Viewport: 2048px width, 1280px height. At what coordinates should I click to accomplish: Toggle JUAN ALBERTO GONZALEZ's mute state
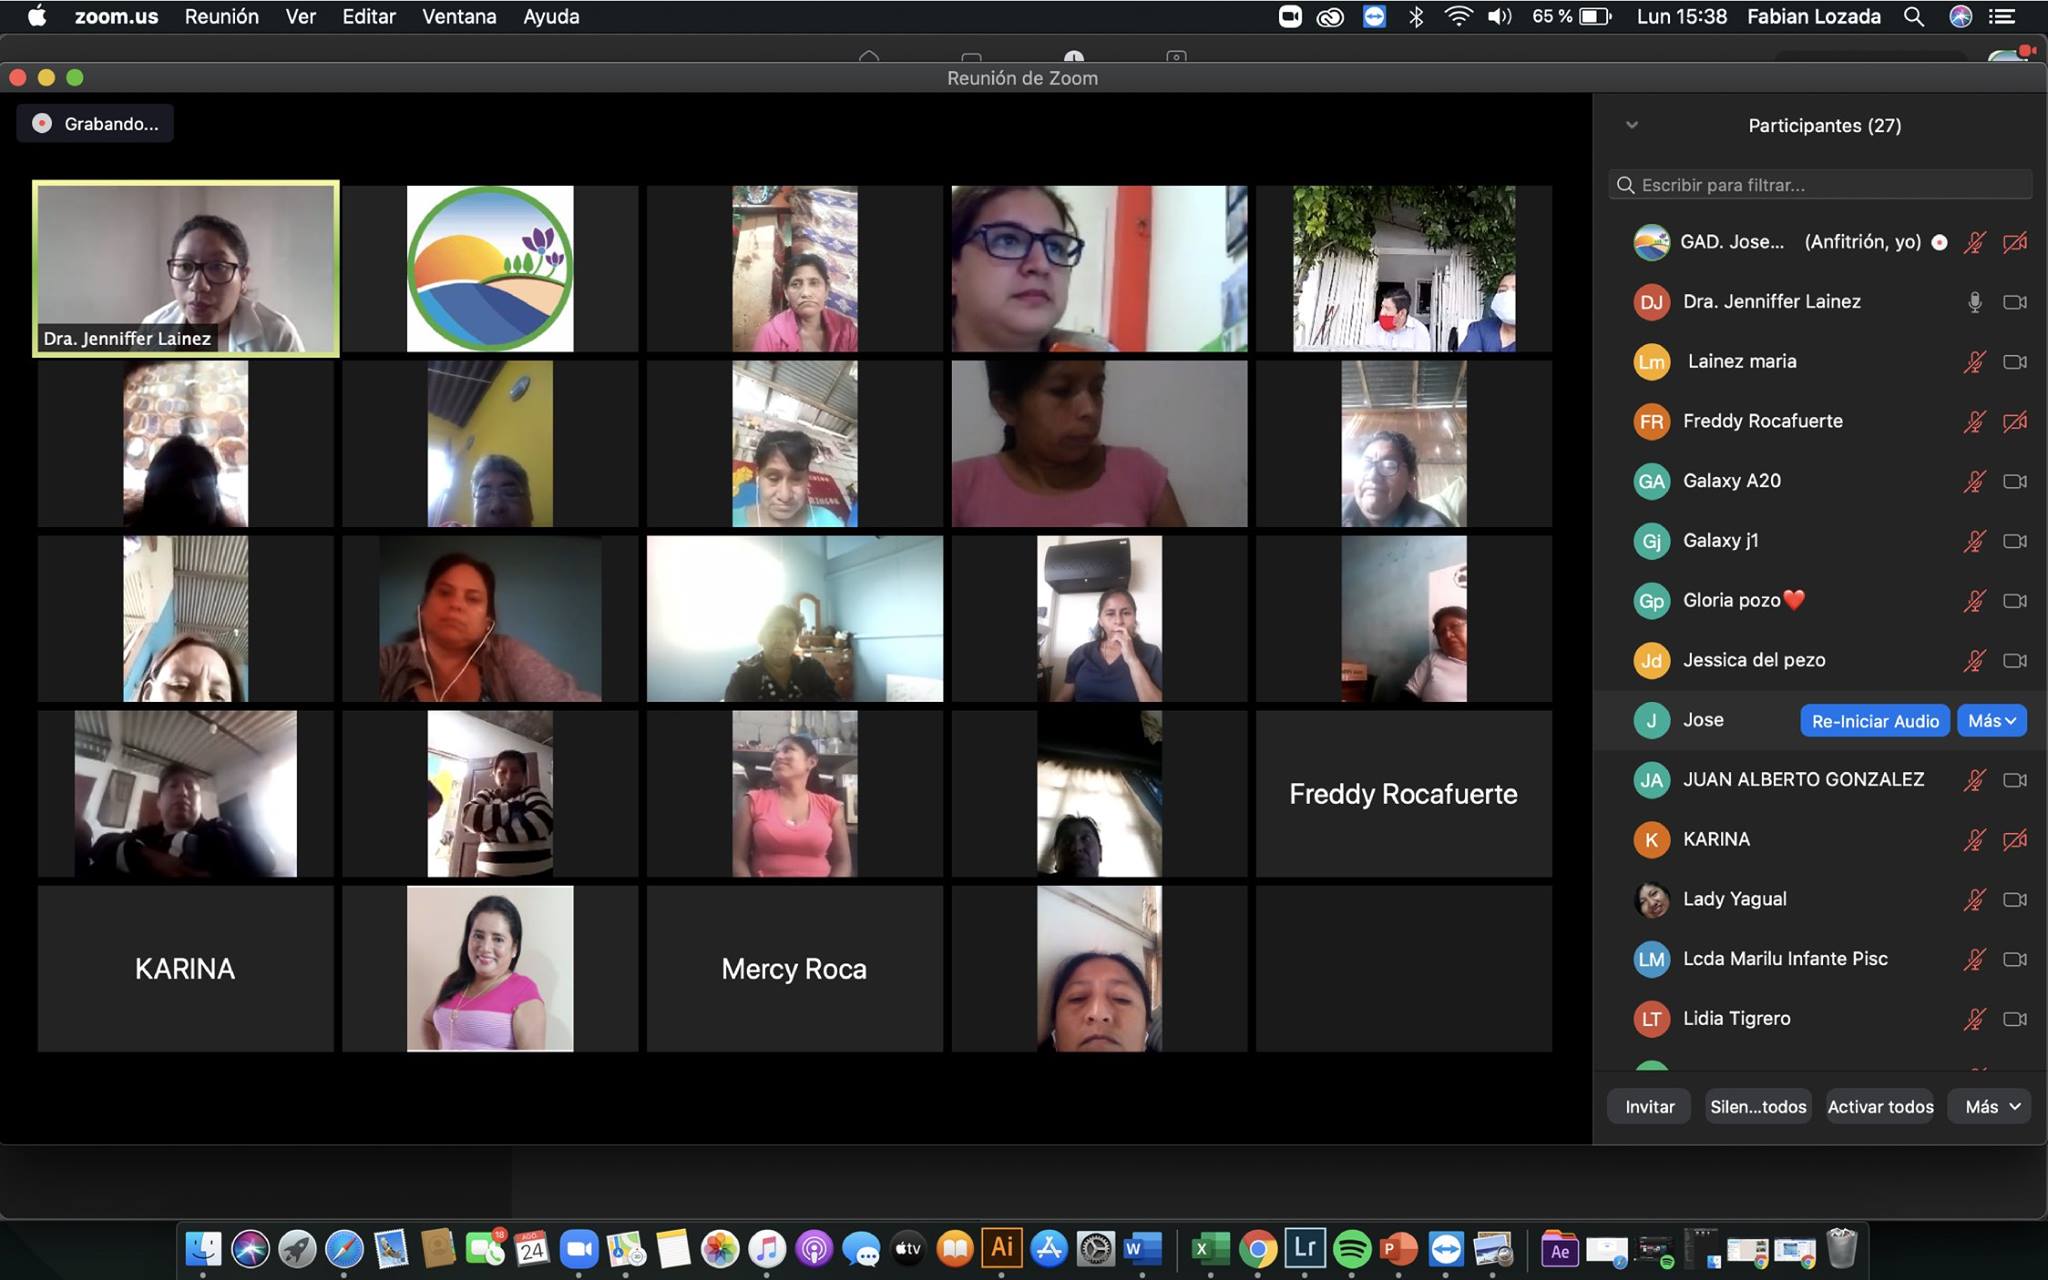click(1974, 780)
